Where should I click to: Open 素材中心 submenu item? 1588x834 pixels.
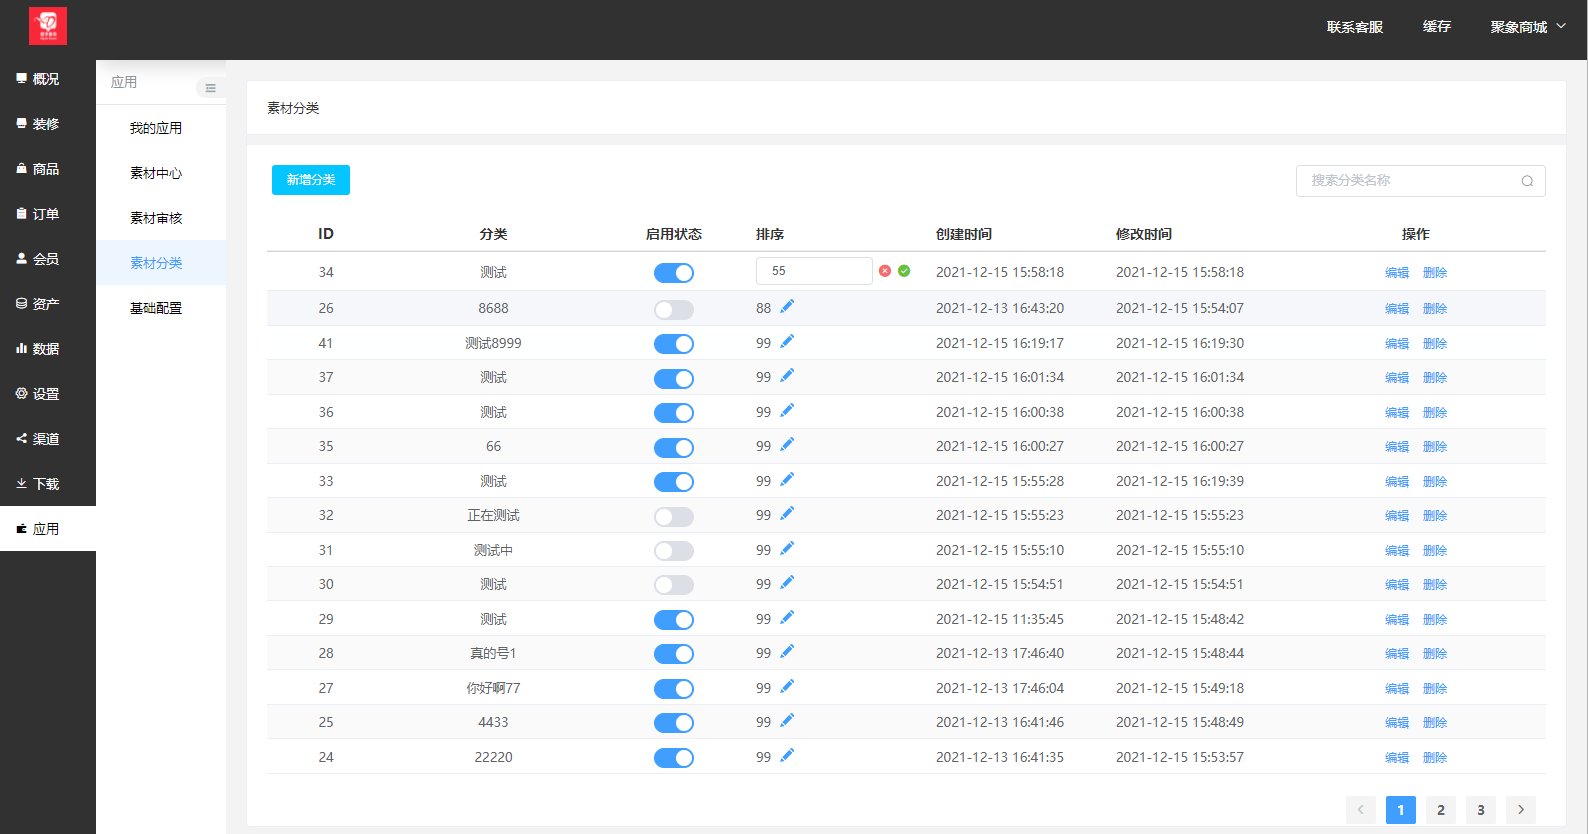tap(161, 173)
